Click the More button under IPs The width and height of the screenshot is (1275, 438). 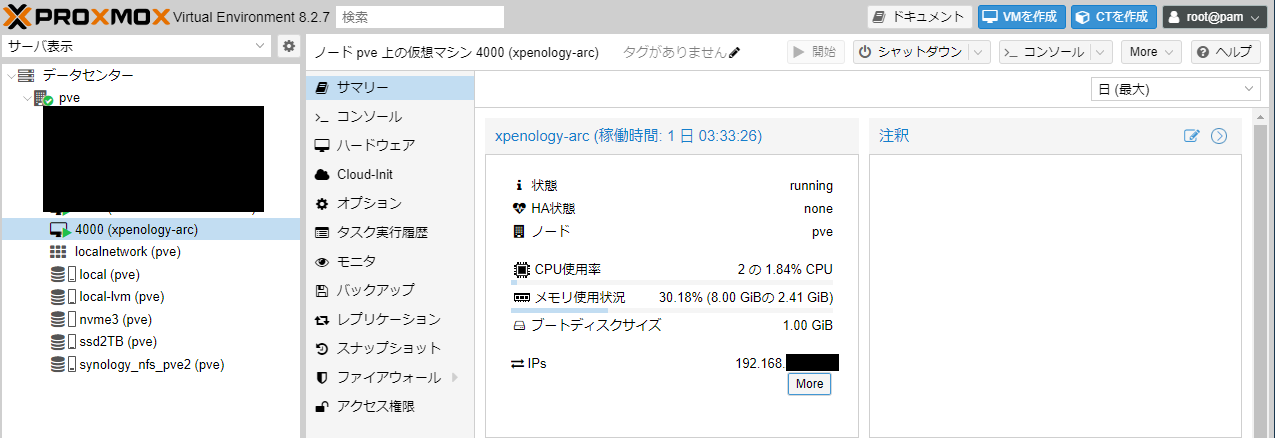click(809, 384)
